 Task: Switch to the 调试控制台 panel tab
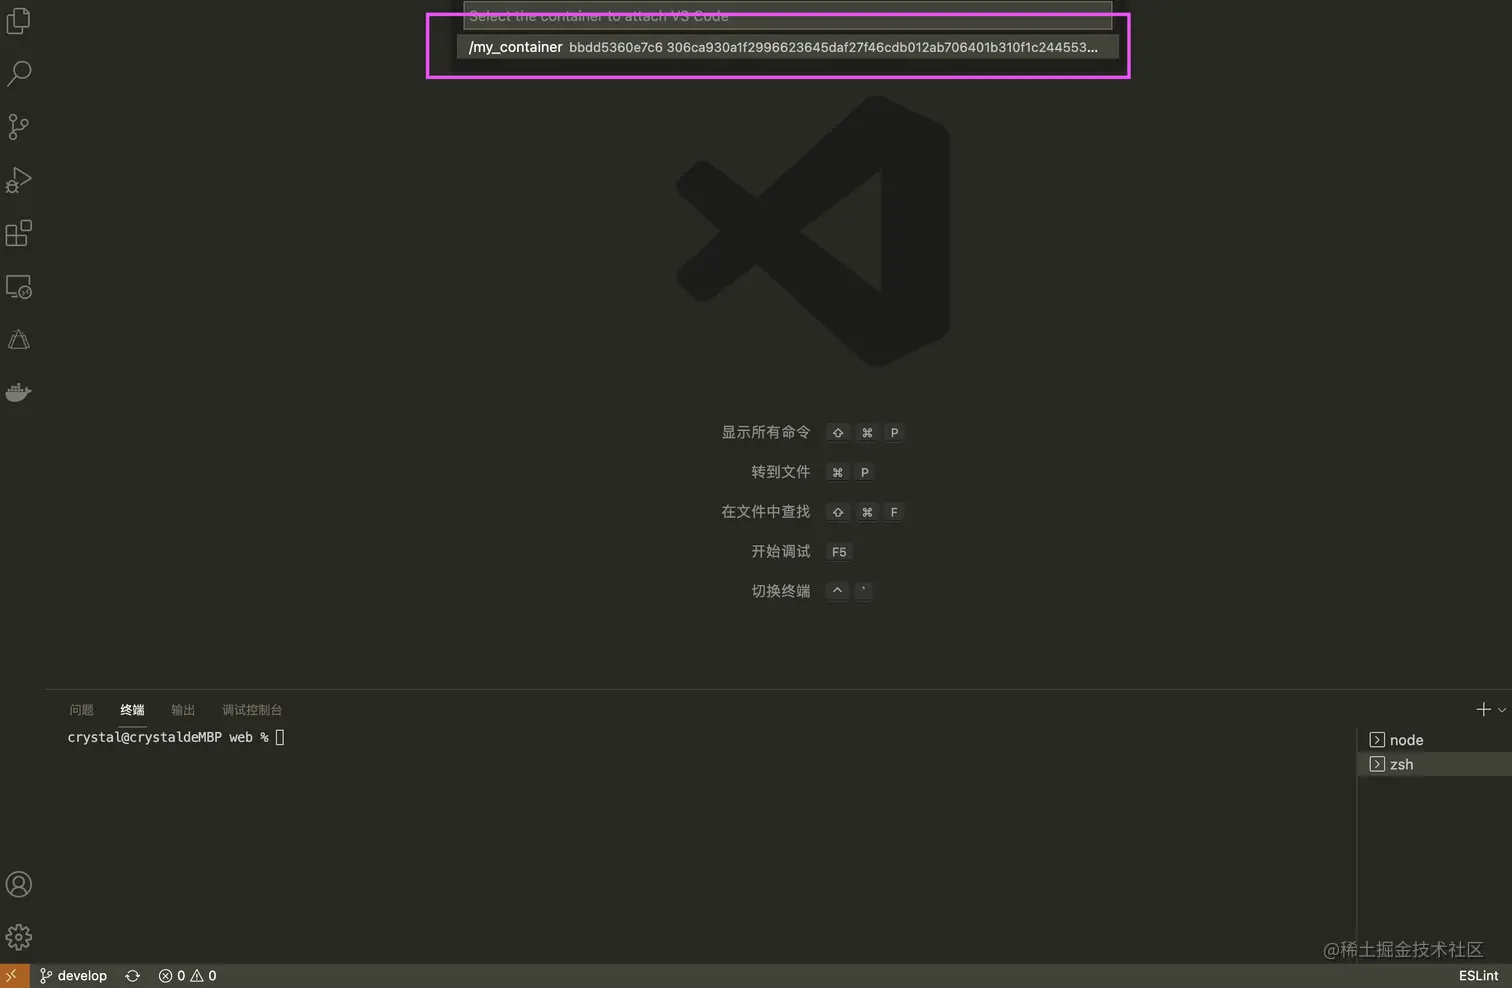pyautogui.click(x=252, y=710)
